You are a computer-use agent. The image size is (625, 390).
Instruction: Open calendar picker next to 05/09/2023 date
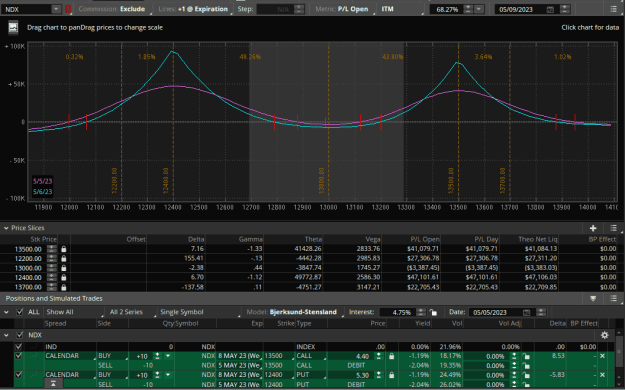click(550, 10)
